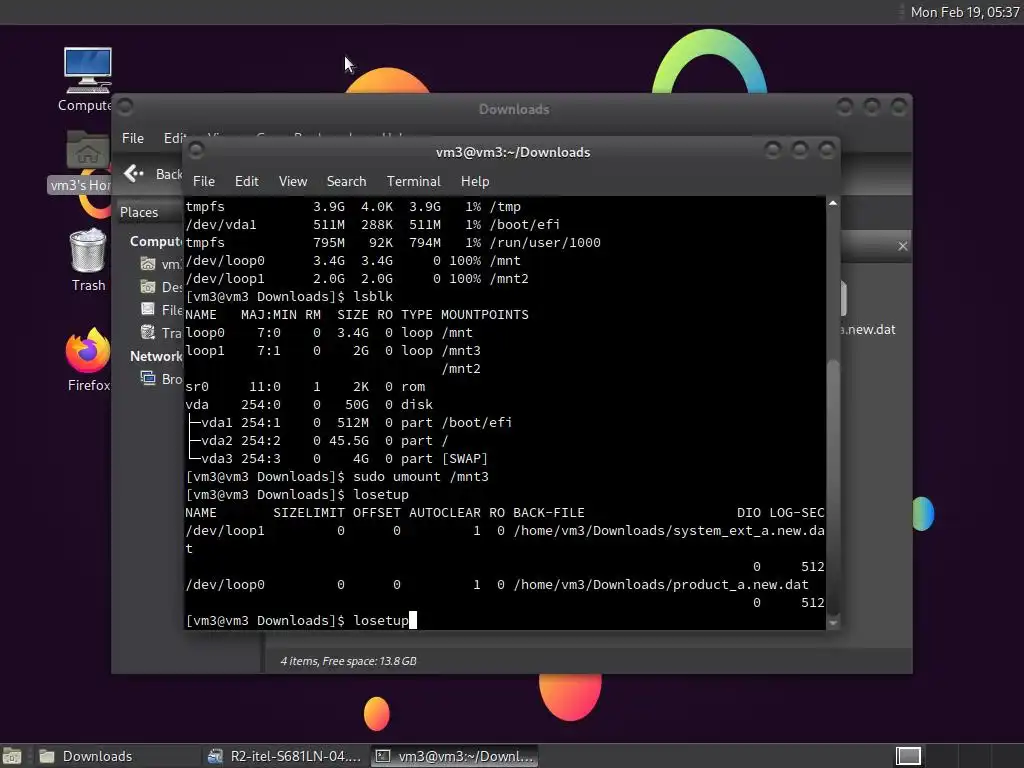Open the terminal's Edit menu

[x=246, y=181]
